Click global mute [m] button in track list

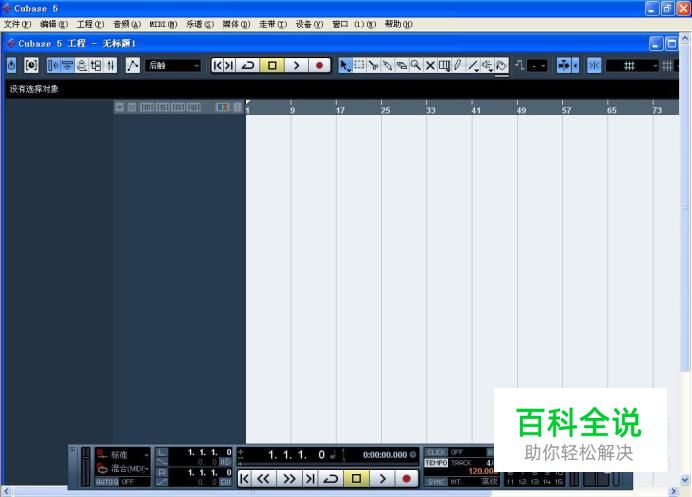pos(147,107)
